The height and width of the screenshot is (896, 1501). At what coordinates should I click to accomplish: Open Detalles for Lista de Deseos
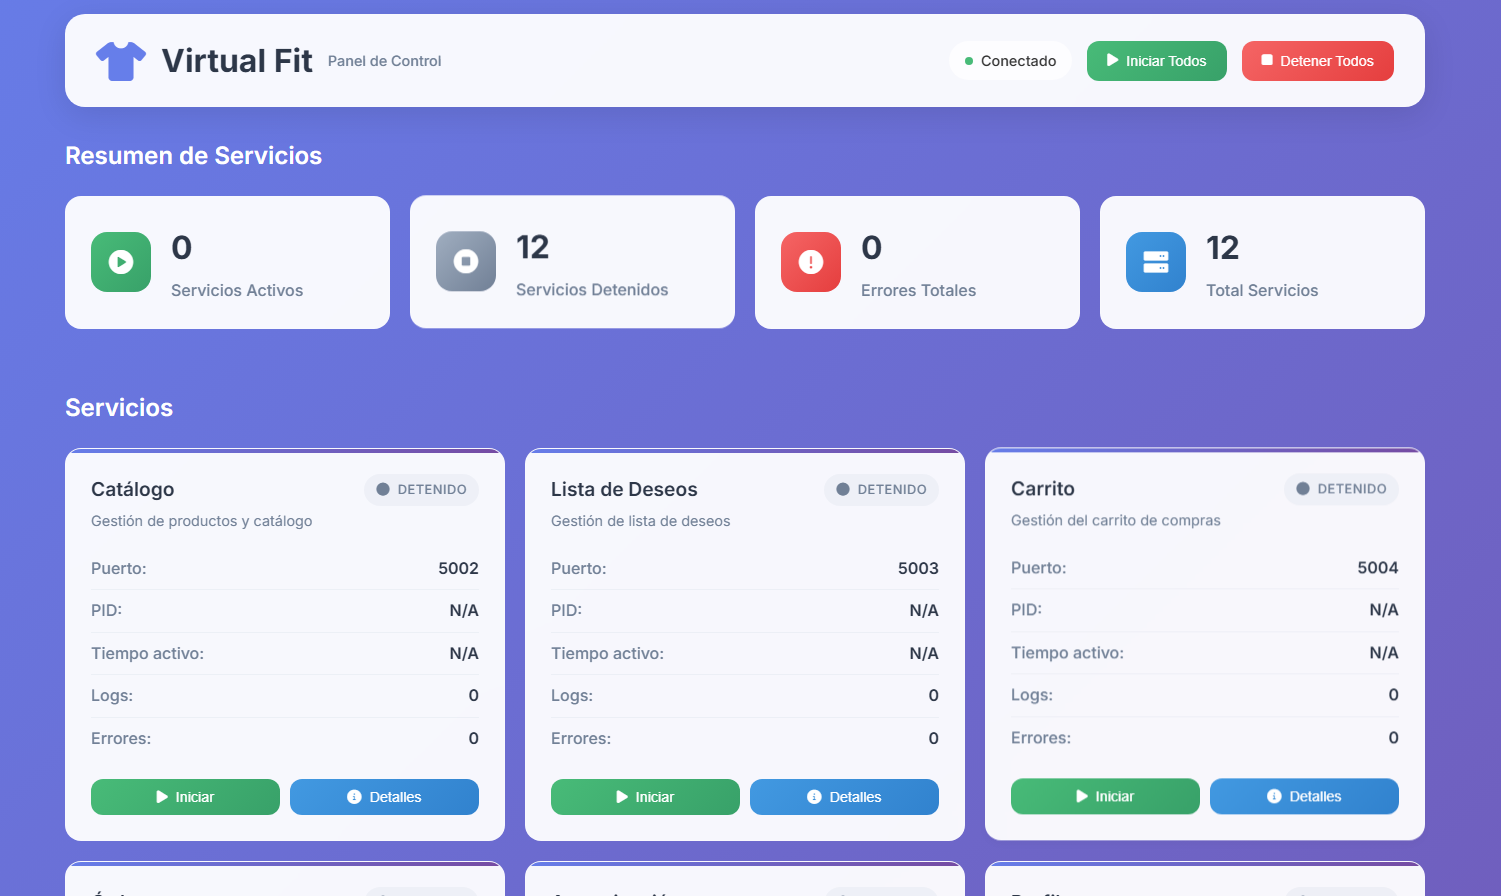coord(844,797)
